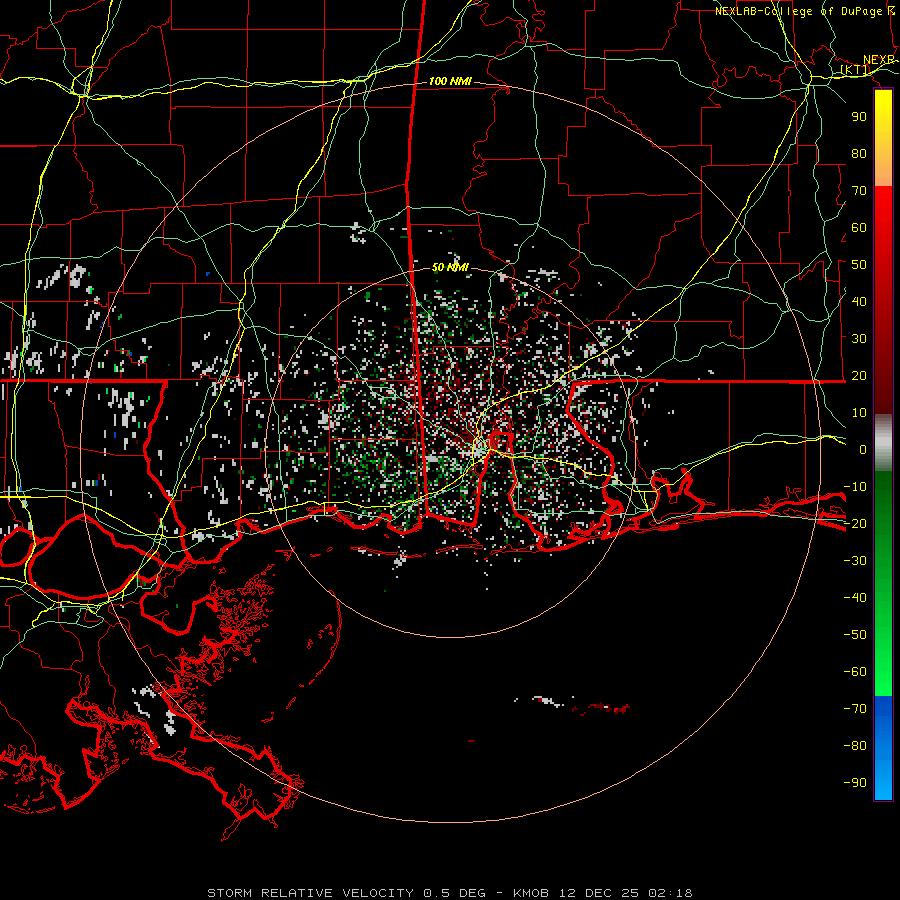Click the positive 90 label on velocity scale
Screen dimensions: 900x900
coord(859,117)
